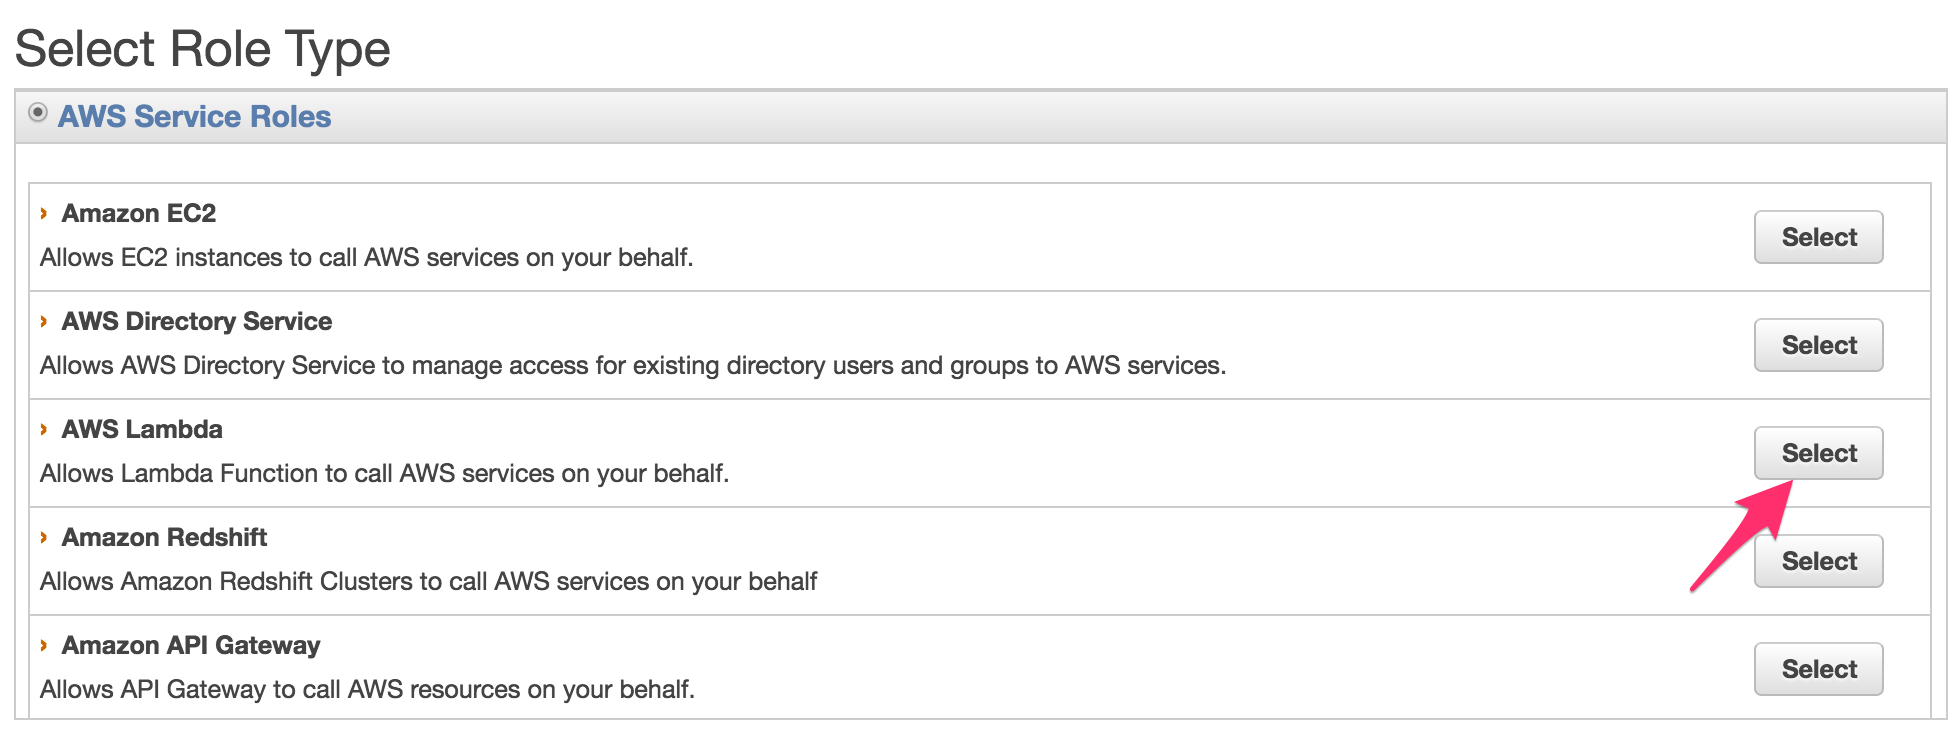Click the Amazon API Gateway title
The height and width of the screenshot is (730, 1960).
point(191,646)
